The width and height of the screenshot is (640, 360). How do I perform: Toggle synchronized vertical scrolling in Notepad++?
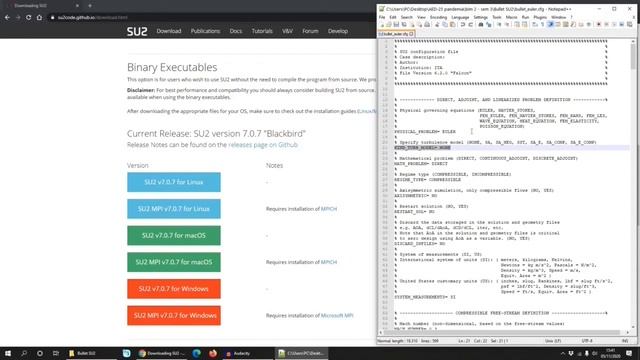pyautogui.click(x=516, y=24)
